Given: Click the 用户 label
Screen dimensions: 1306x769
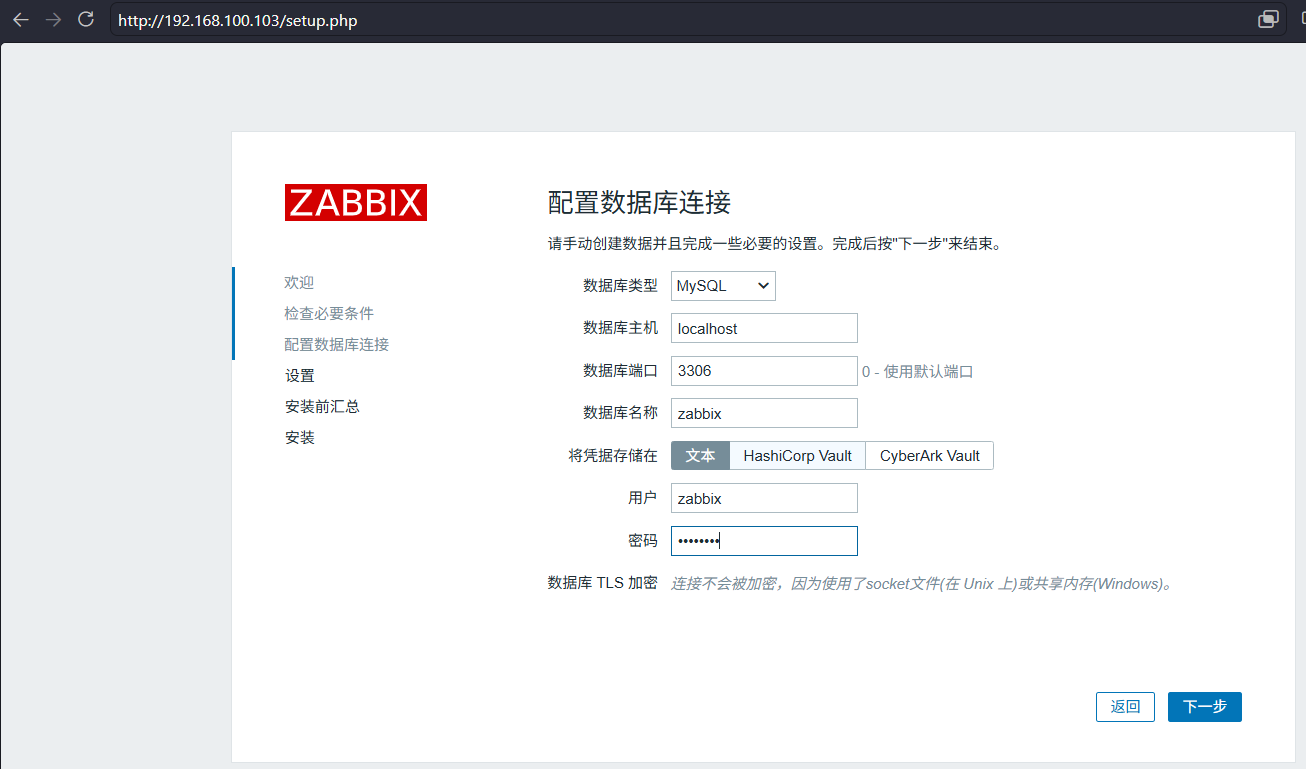Looking at the screenshot, I should [x=643, y=498].
